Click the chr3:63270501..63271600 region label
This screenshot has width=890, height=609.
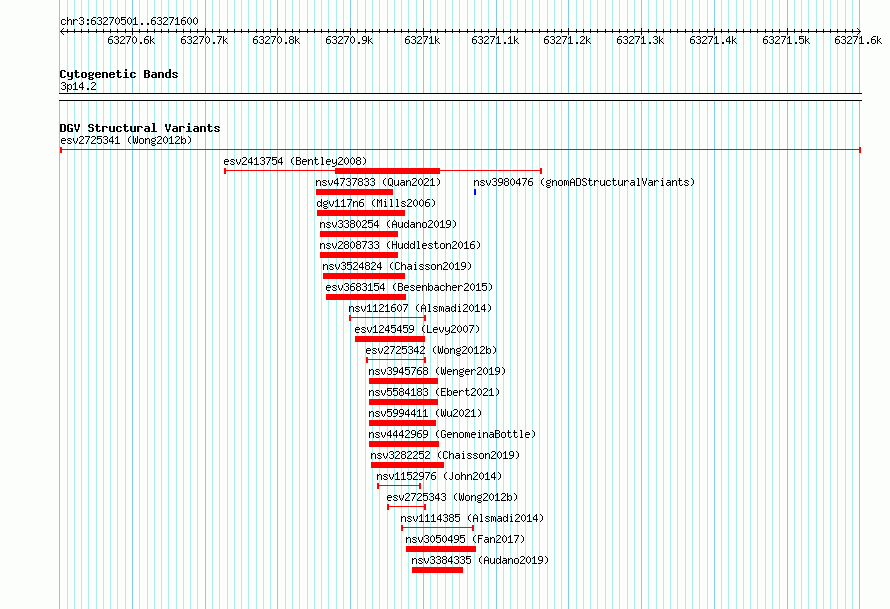(x=129, y=22)
